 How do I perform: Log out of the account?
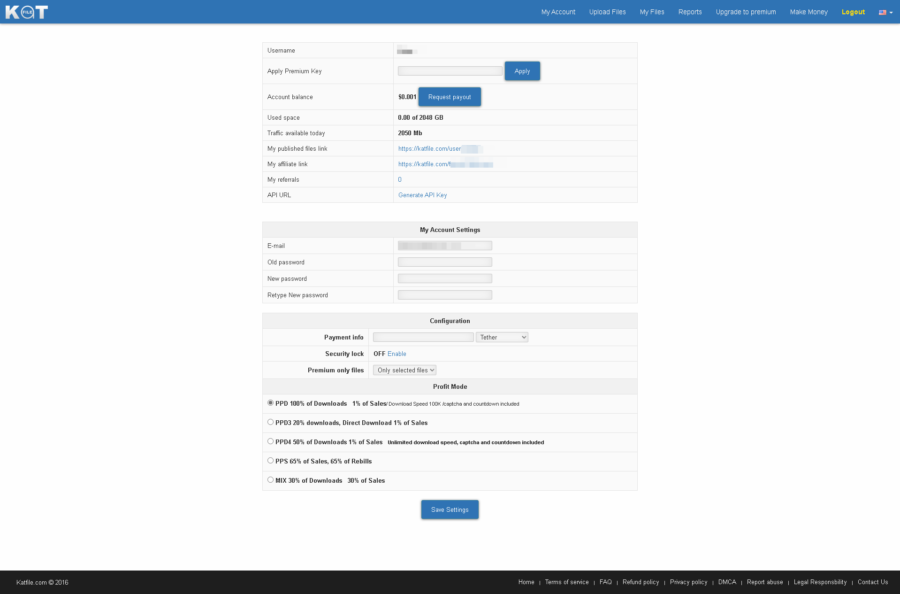[853, 12]
